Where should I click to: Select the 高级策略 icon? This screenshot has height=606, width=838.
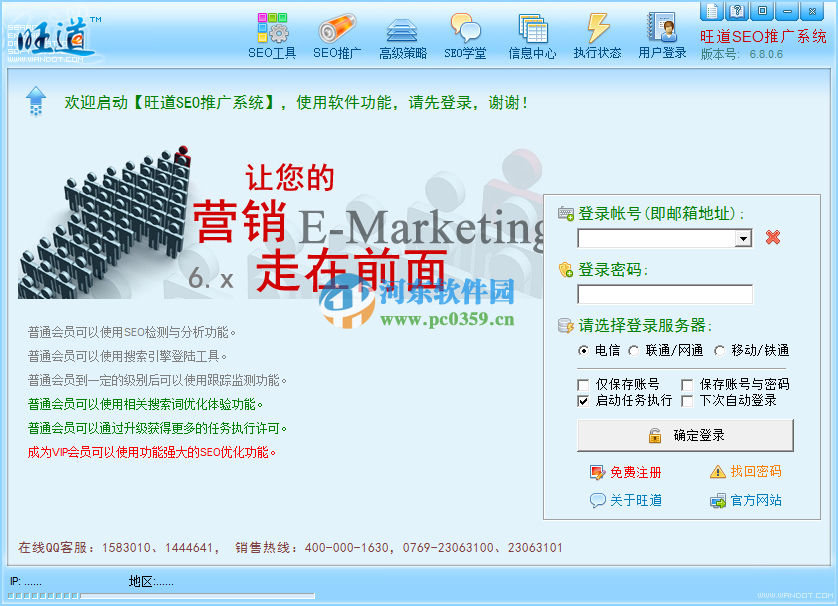click(401, 33)
